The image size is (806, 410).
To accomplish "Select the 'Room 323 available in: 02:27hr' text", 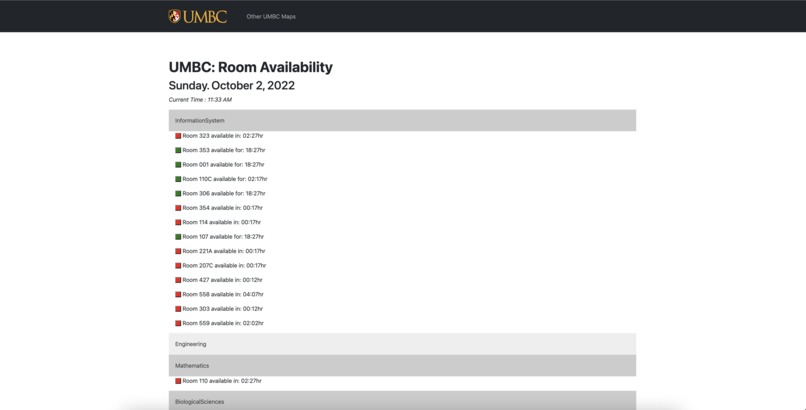I will (223, 136).
